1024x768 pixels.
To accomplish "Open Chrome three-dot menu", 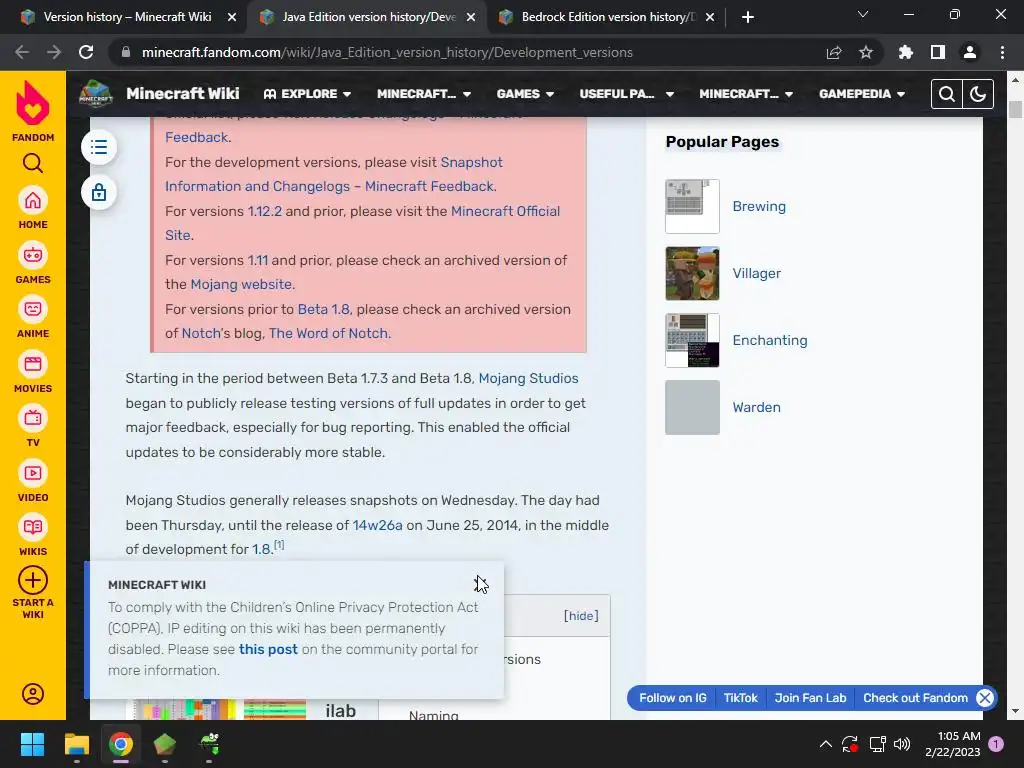I will [x=1002, y=52].
